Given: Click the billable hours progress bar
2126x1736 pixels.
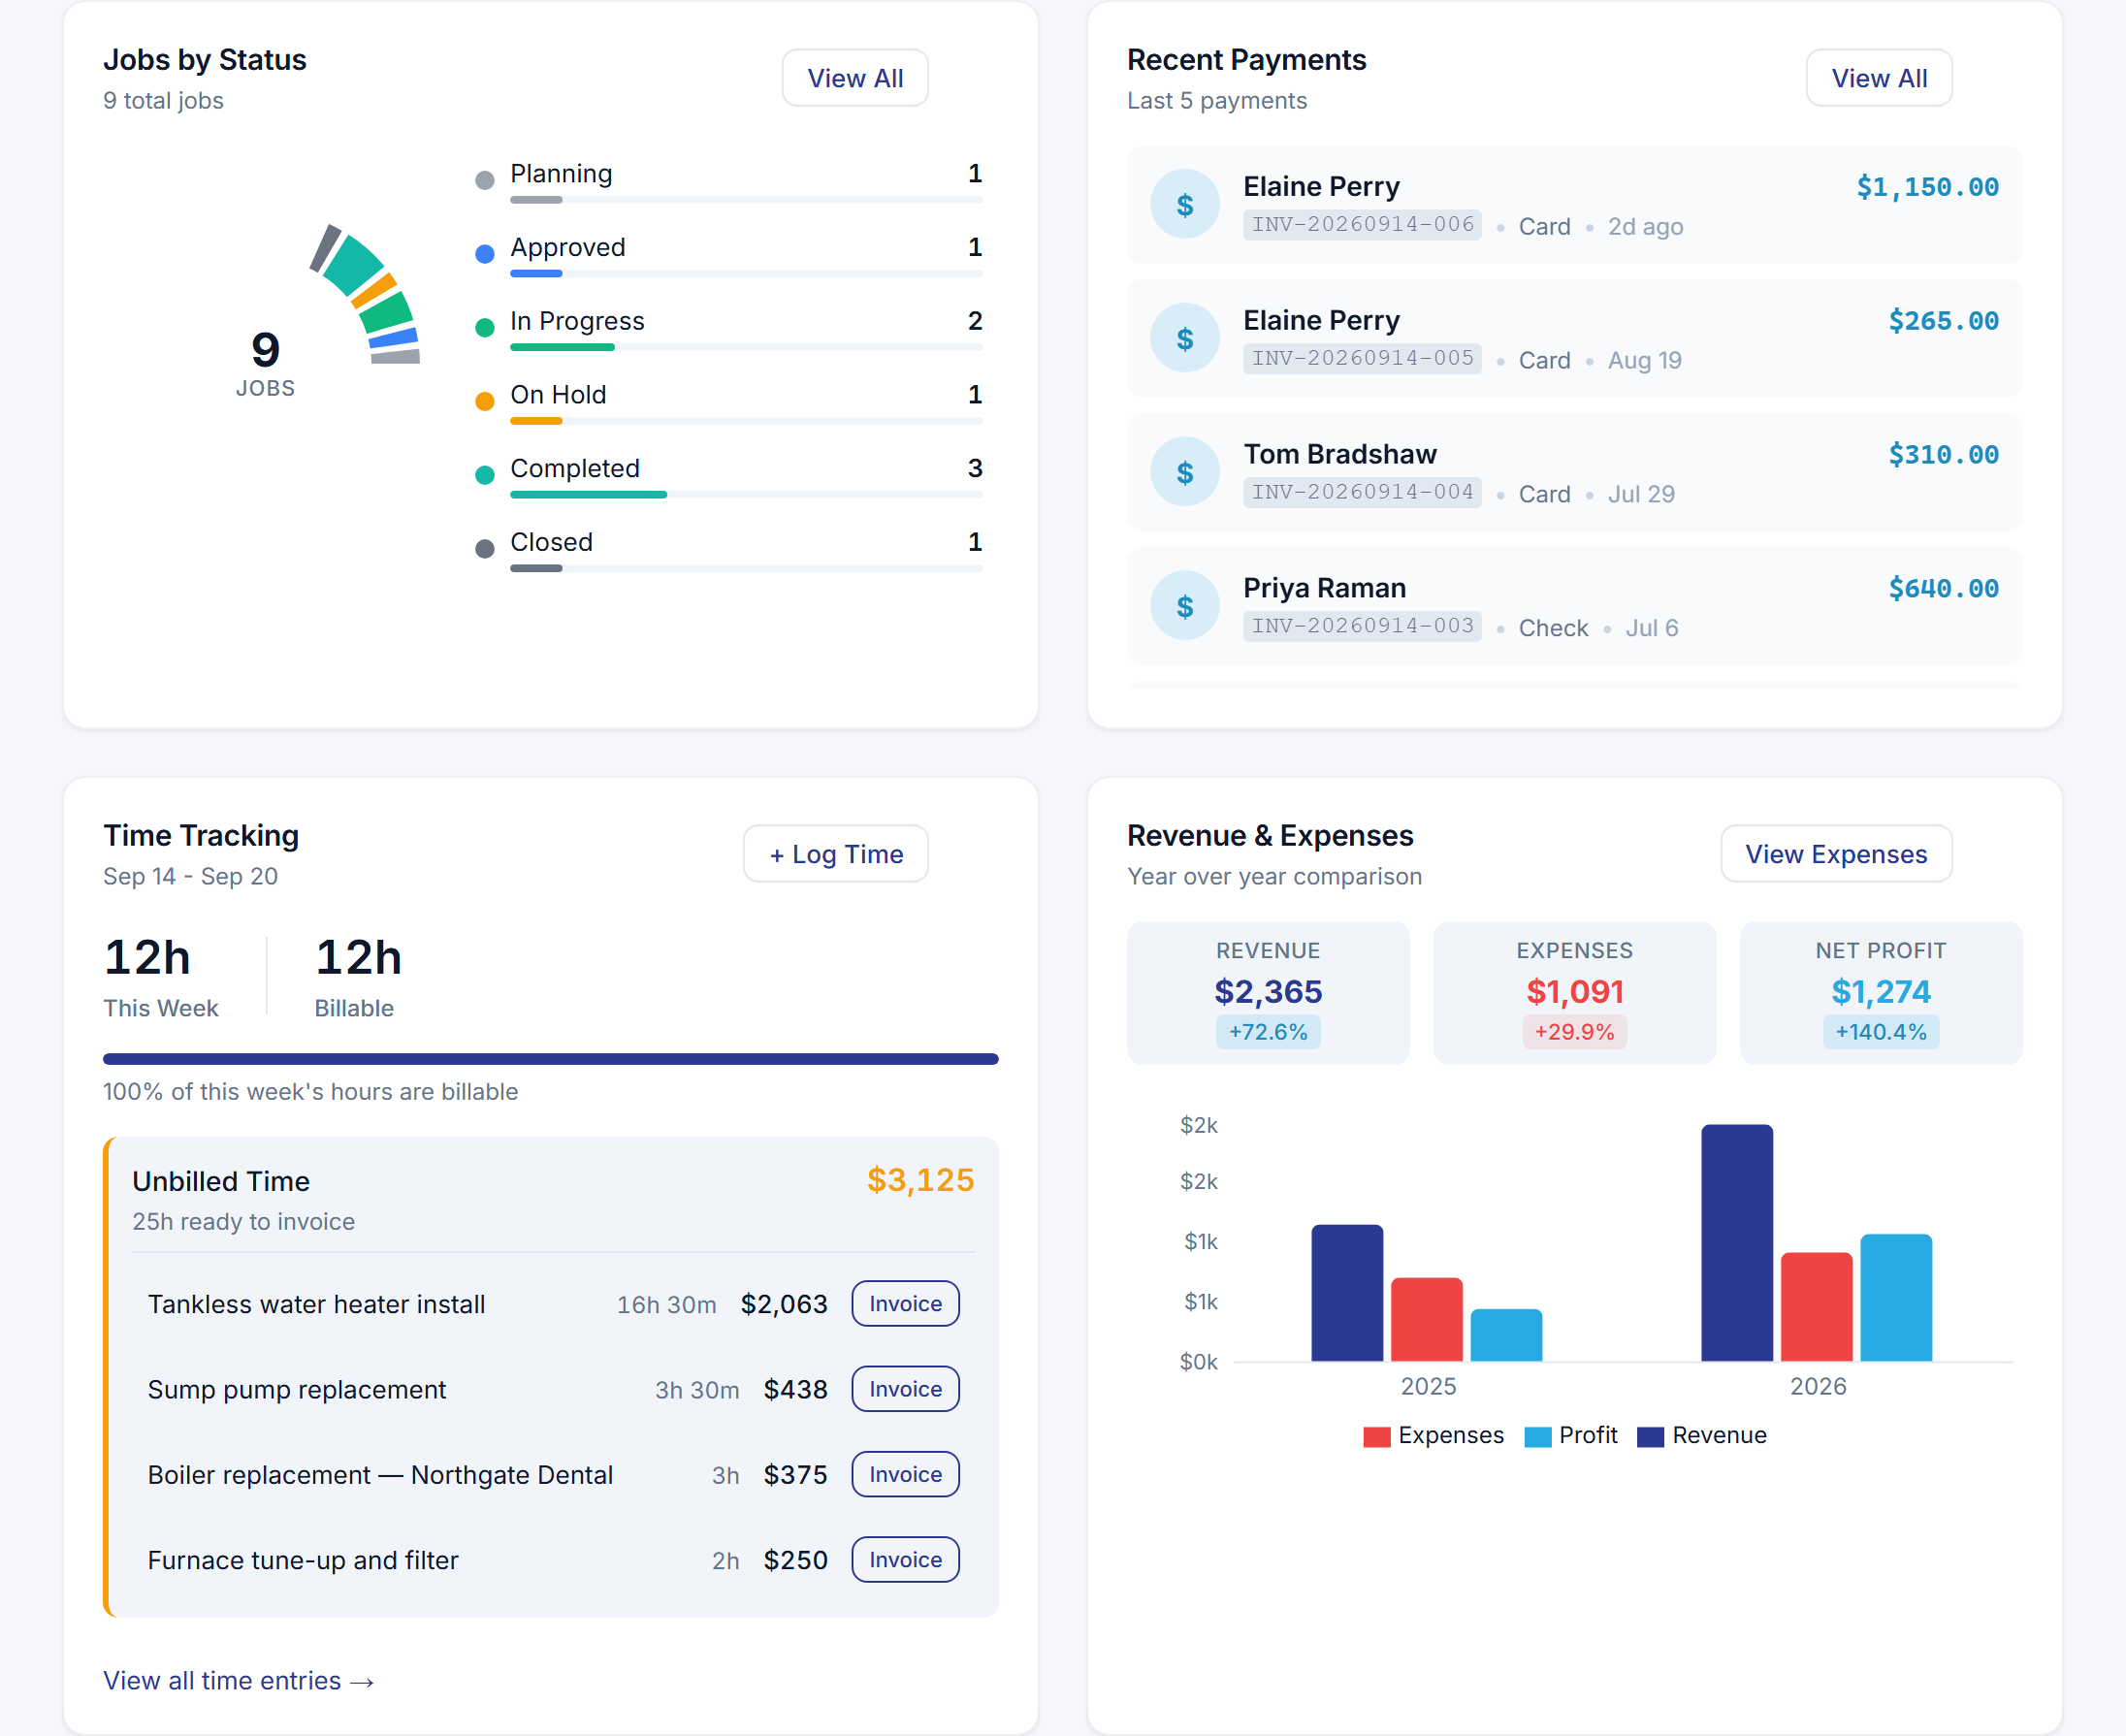Looking at the screenshot, I should coord(551,1059).
